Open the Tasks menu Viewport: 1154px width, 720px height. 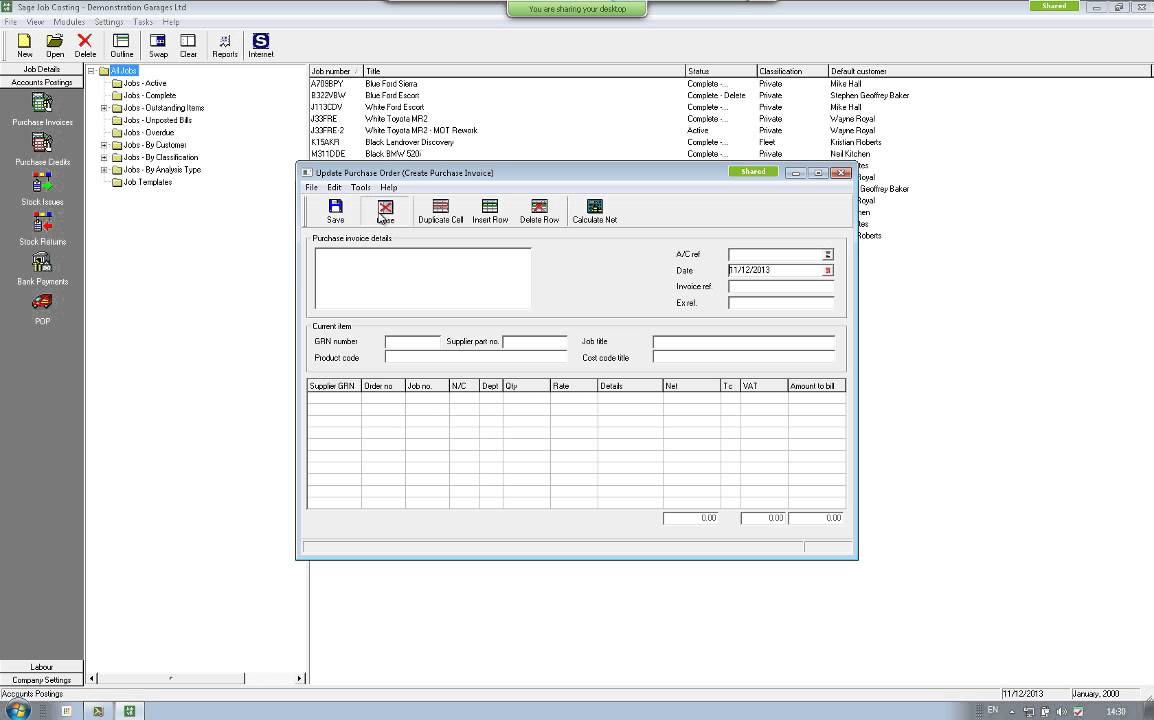(x=143, y=22)
